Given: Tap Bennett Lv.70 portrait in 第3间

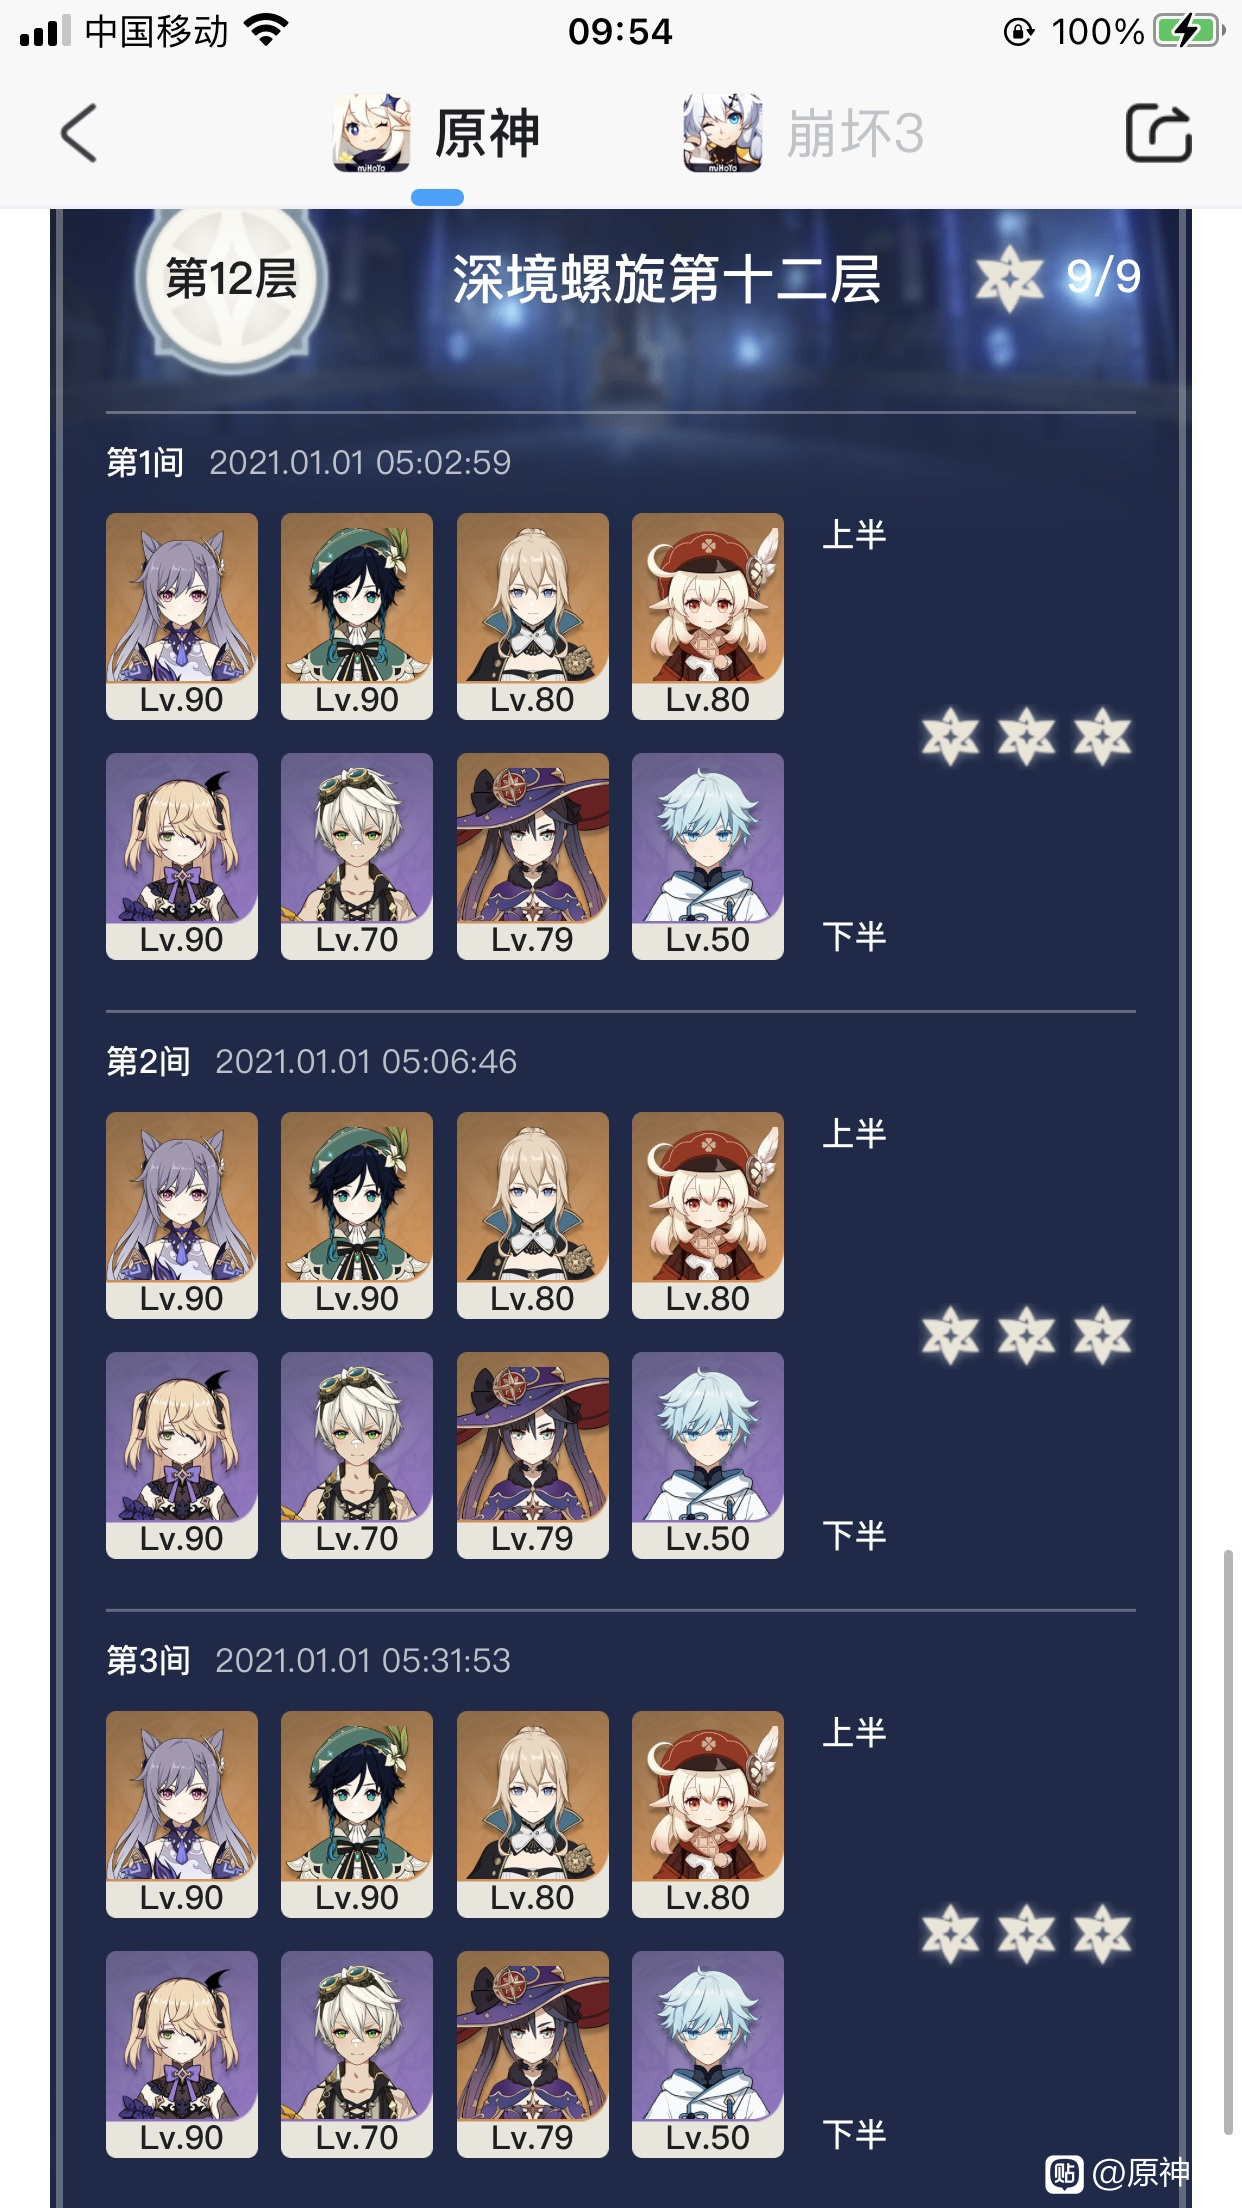Looking at the screenshot, I should click(x=357, y=2054).
